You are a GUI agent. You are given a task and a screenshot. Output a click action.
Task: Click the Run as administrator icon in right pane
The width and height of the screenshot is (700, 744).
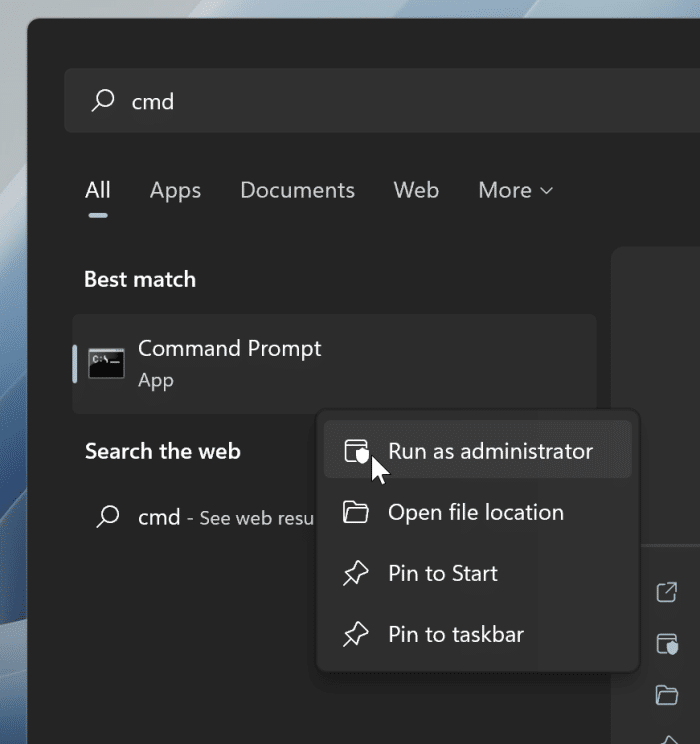[x=667, y=644]
